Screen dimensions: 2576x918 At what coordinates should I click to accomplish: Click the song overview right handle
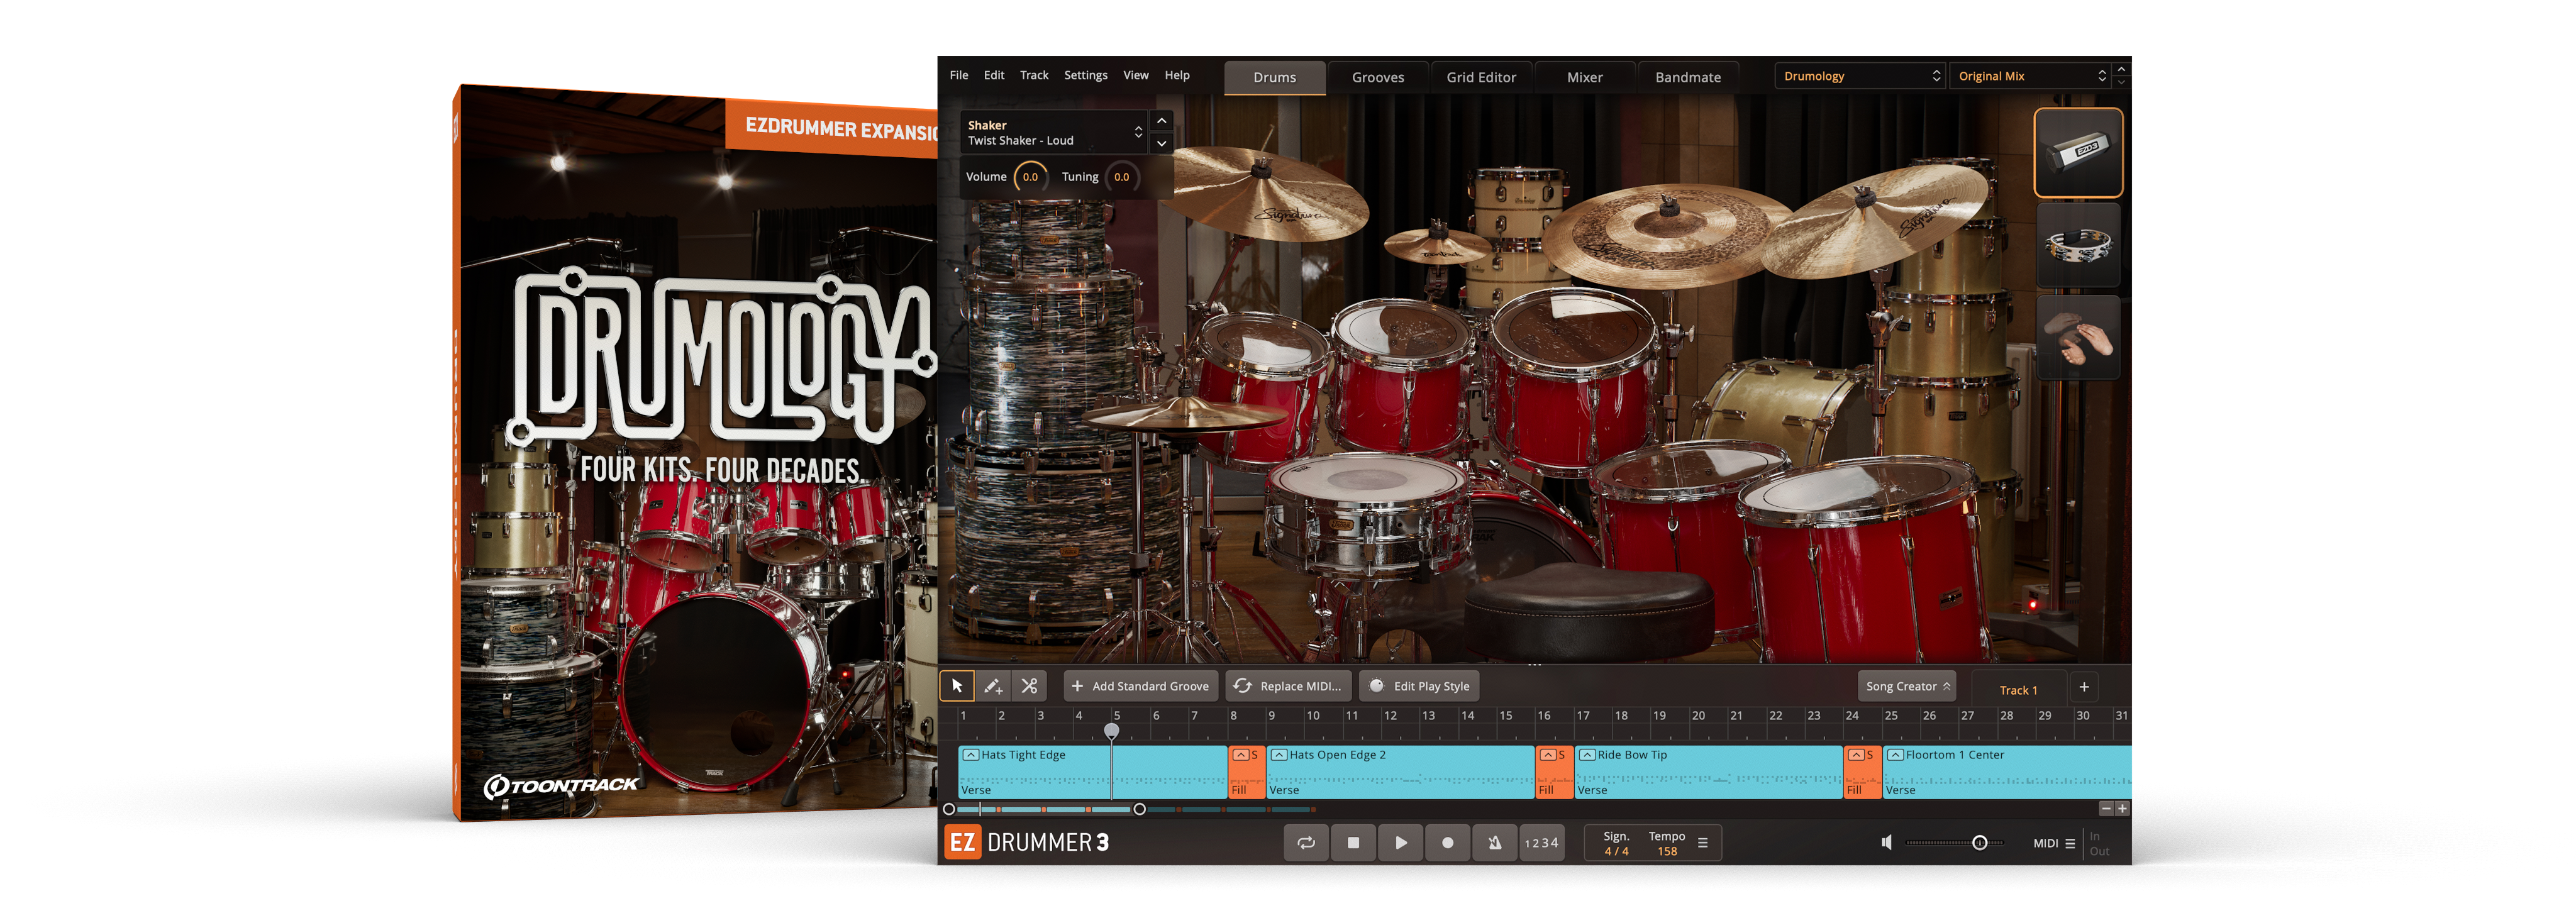[x=1139, y=809]
